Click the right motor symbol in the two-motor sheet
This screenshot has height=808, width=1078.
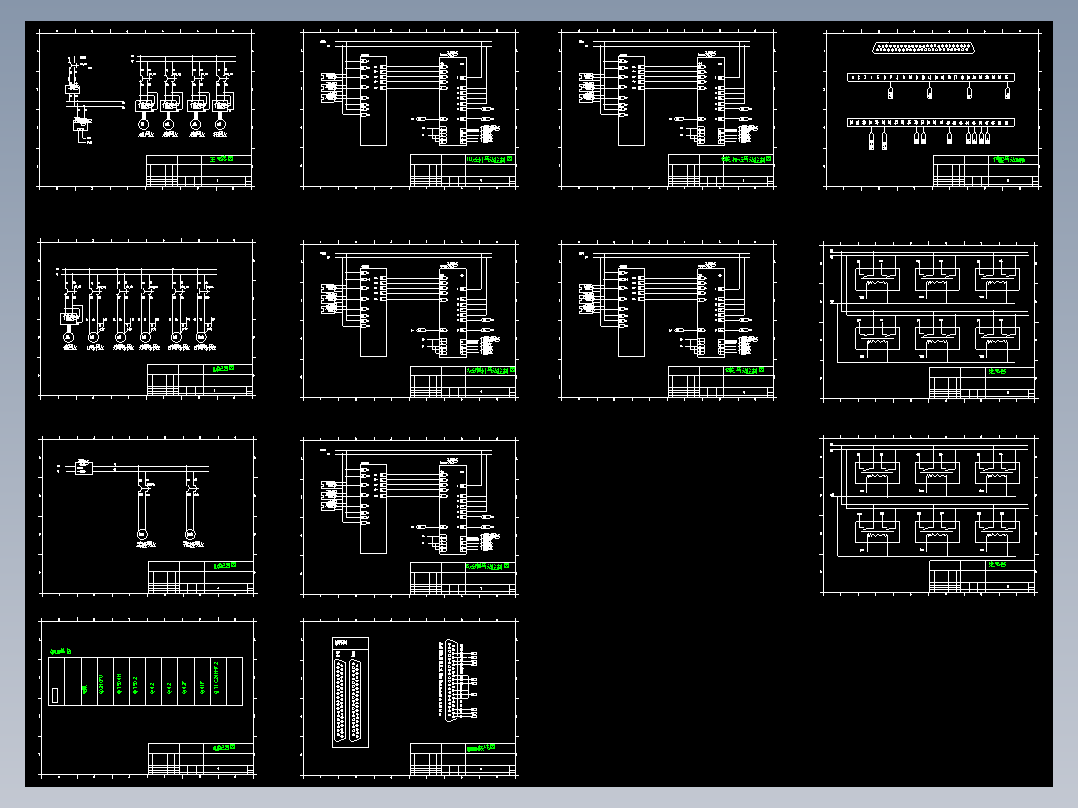(190, 534)
